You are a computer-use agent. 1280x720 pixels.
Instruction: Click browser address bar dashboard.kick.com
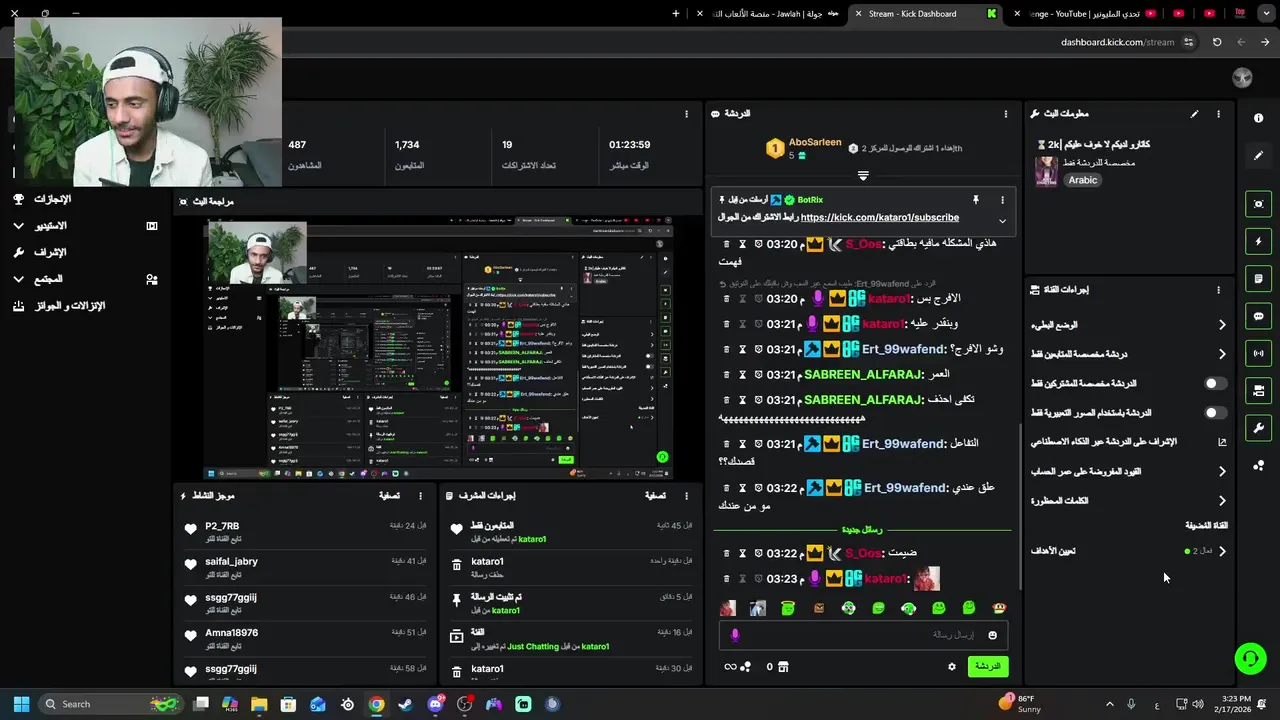pos(1117,42)
